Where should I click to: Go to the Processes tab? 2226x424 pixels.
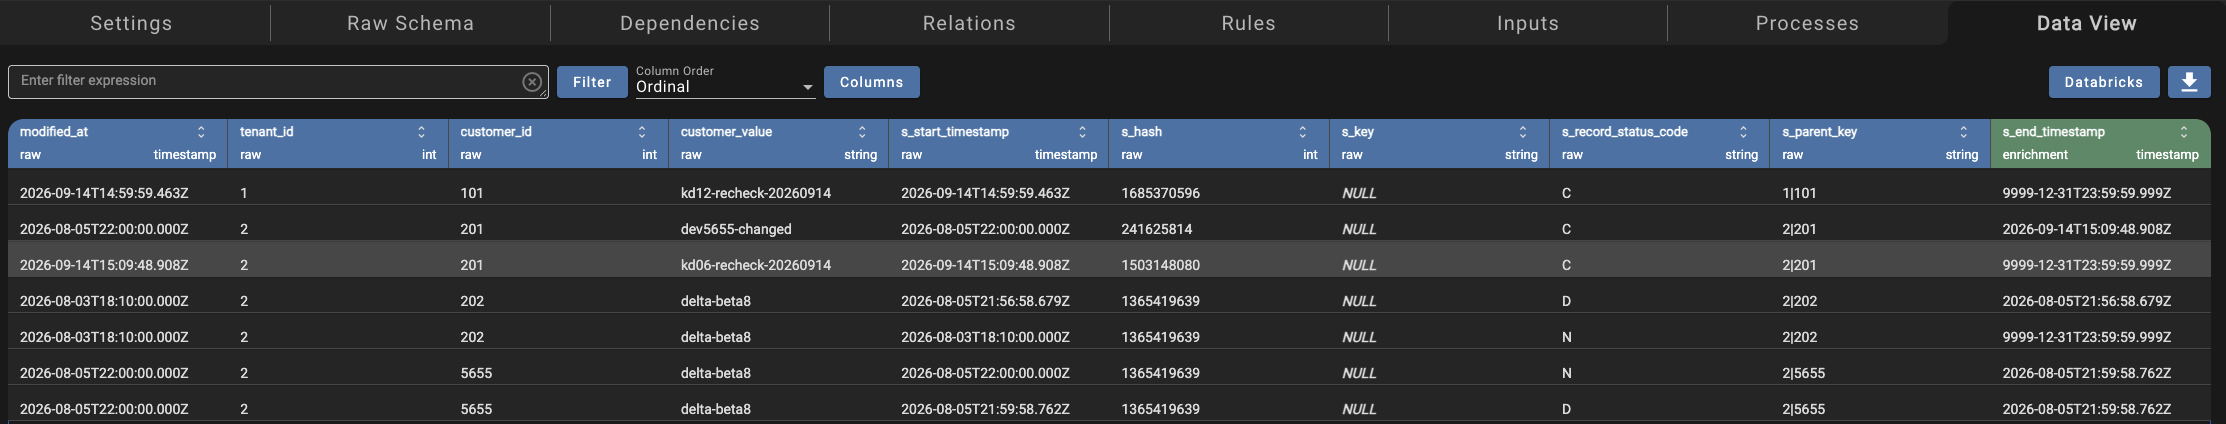[1808, 23]
